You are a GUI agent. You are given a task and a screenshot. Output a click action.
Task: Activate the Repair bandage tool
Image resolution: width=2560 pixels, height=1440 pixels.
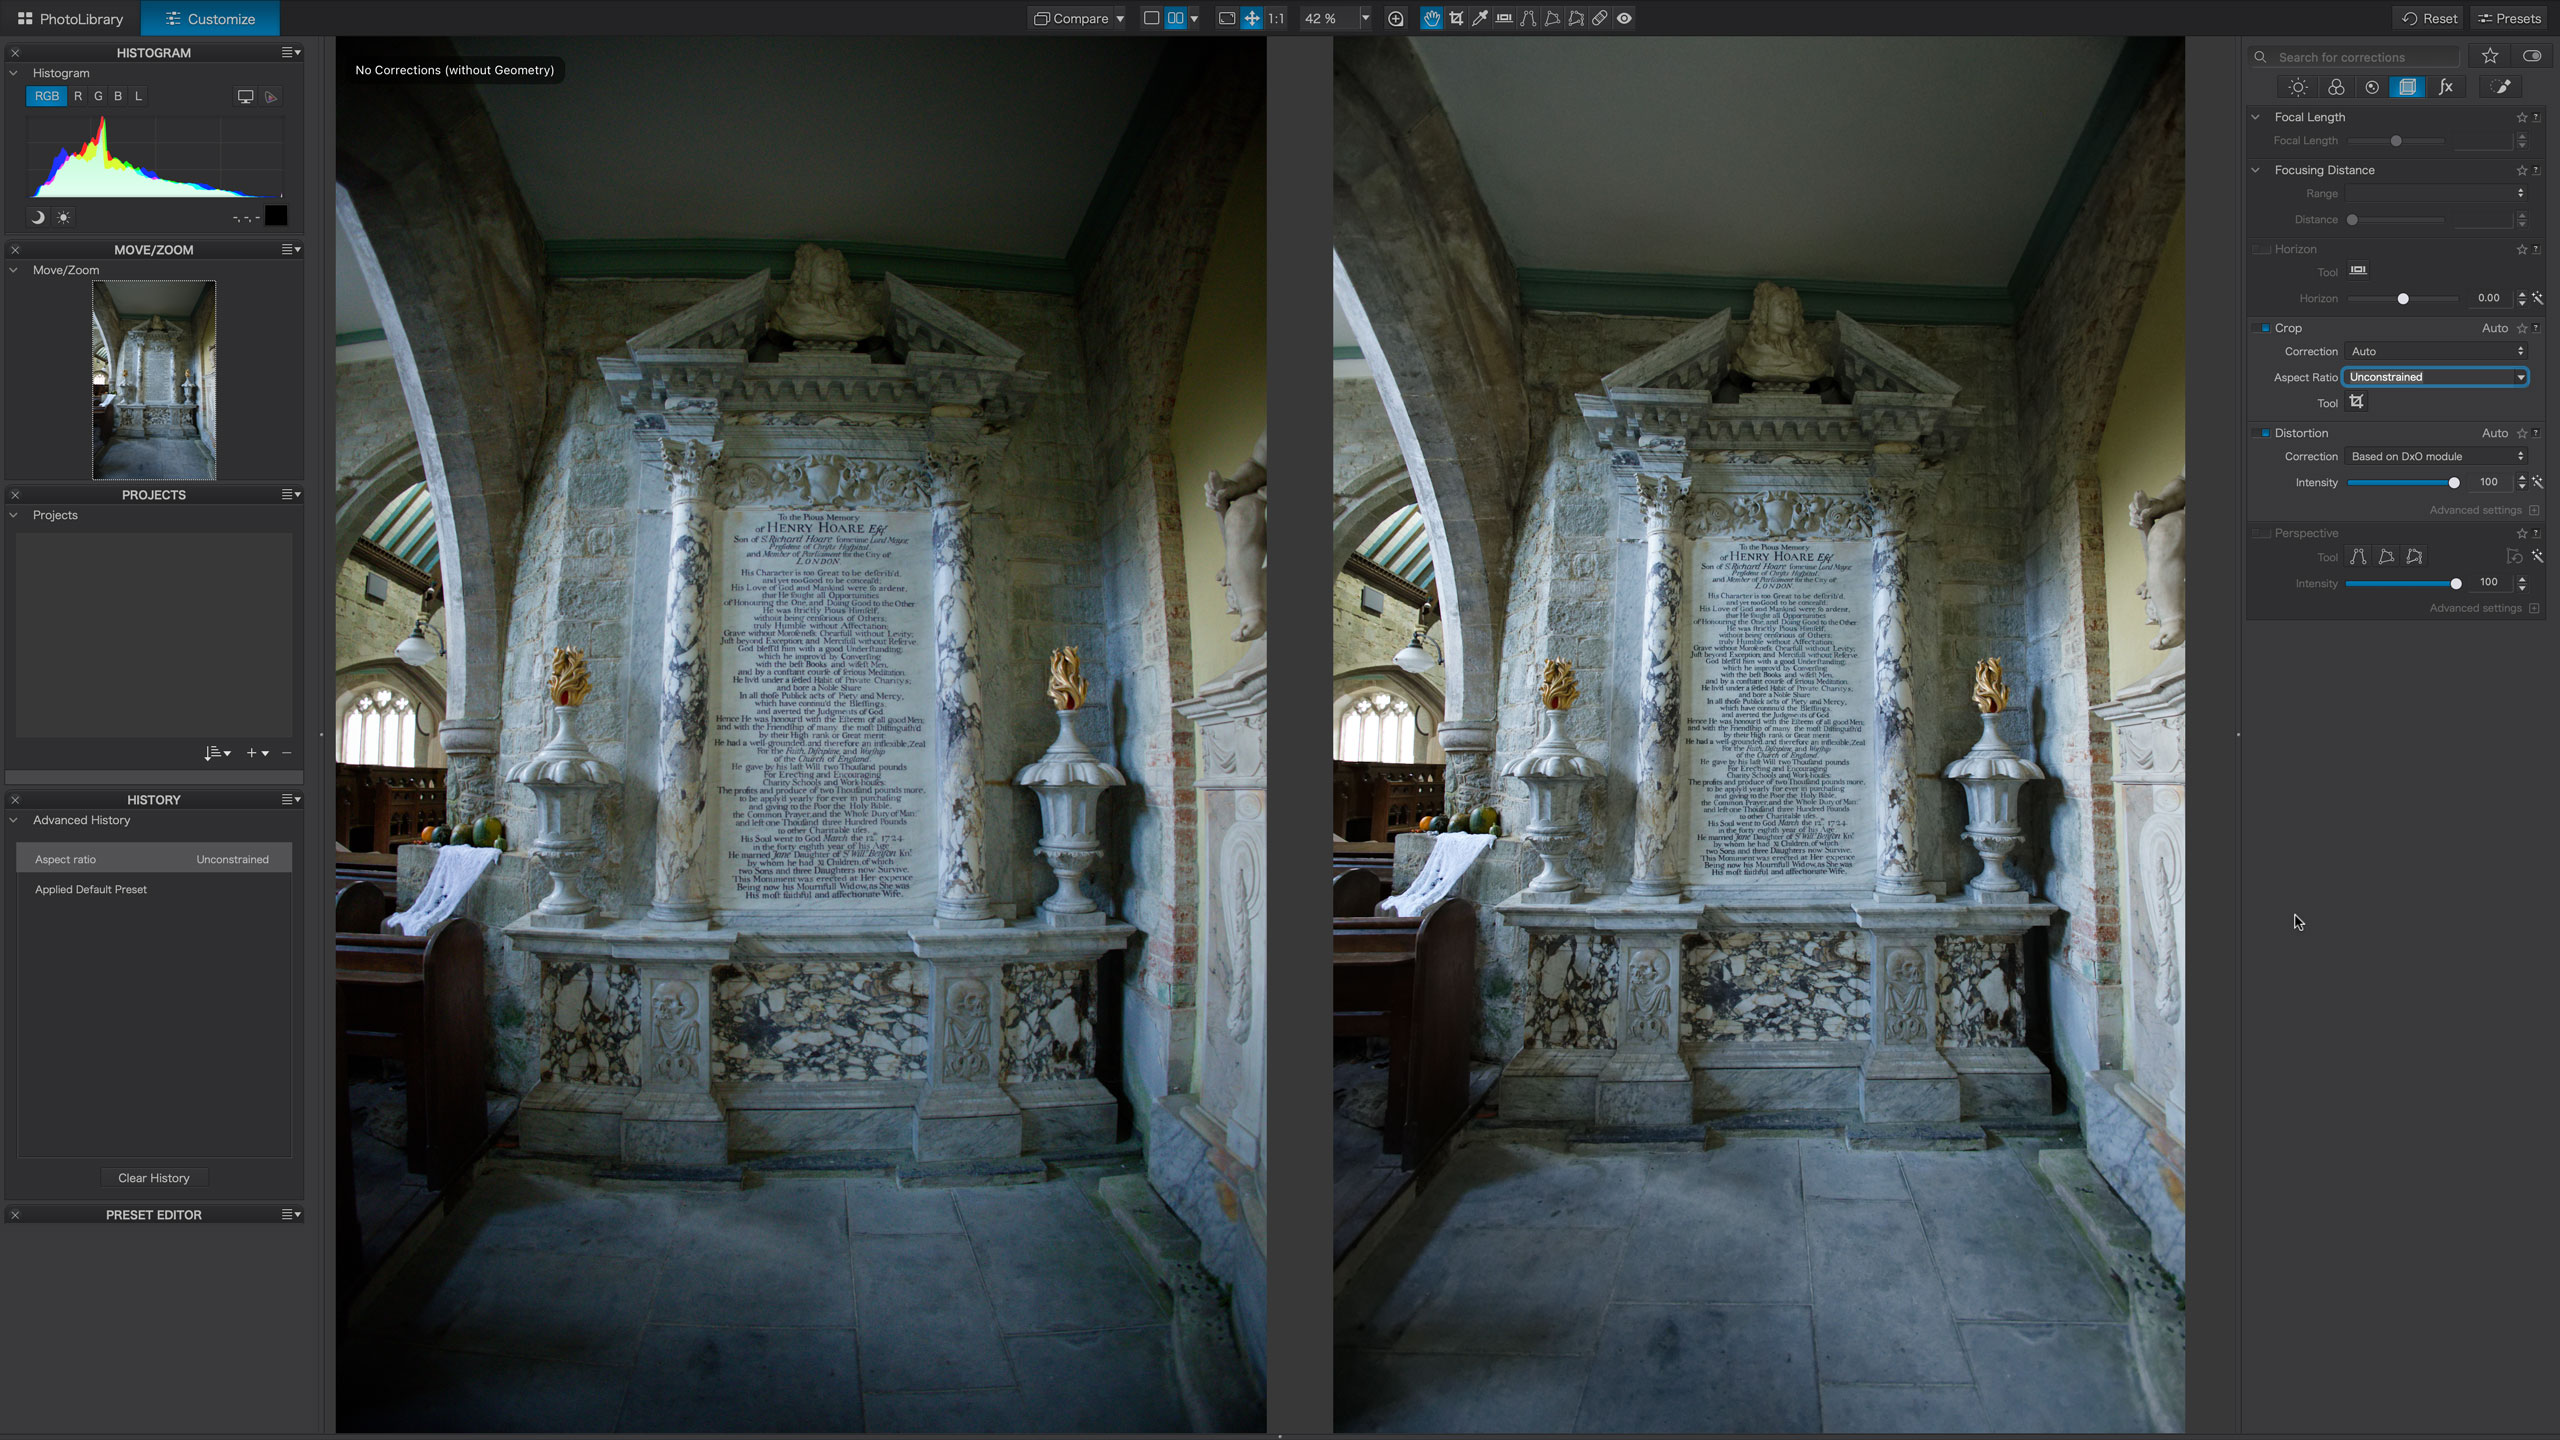click(x=1600, y=18)
